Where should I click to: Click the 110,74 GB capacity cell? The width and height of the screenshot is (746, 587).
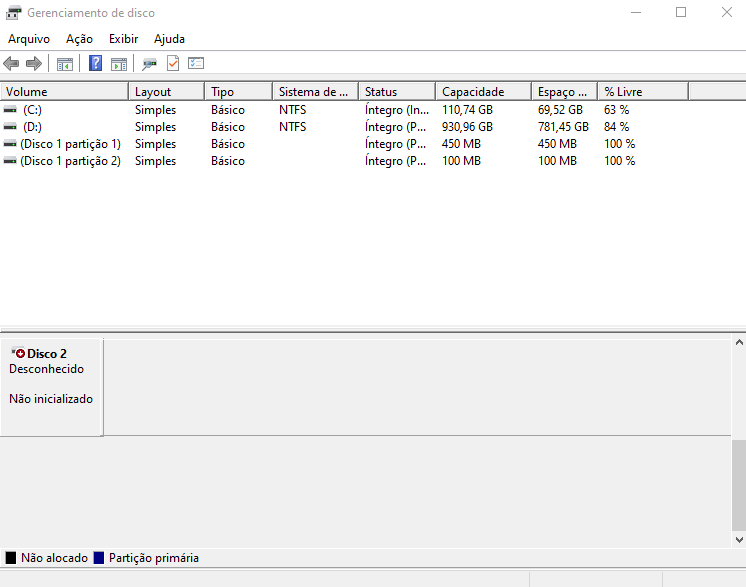(467, 110)
